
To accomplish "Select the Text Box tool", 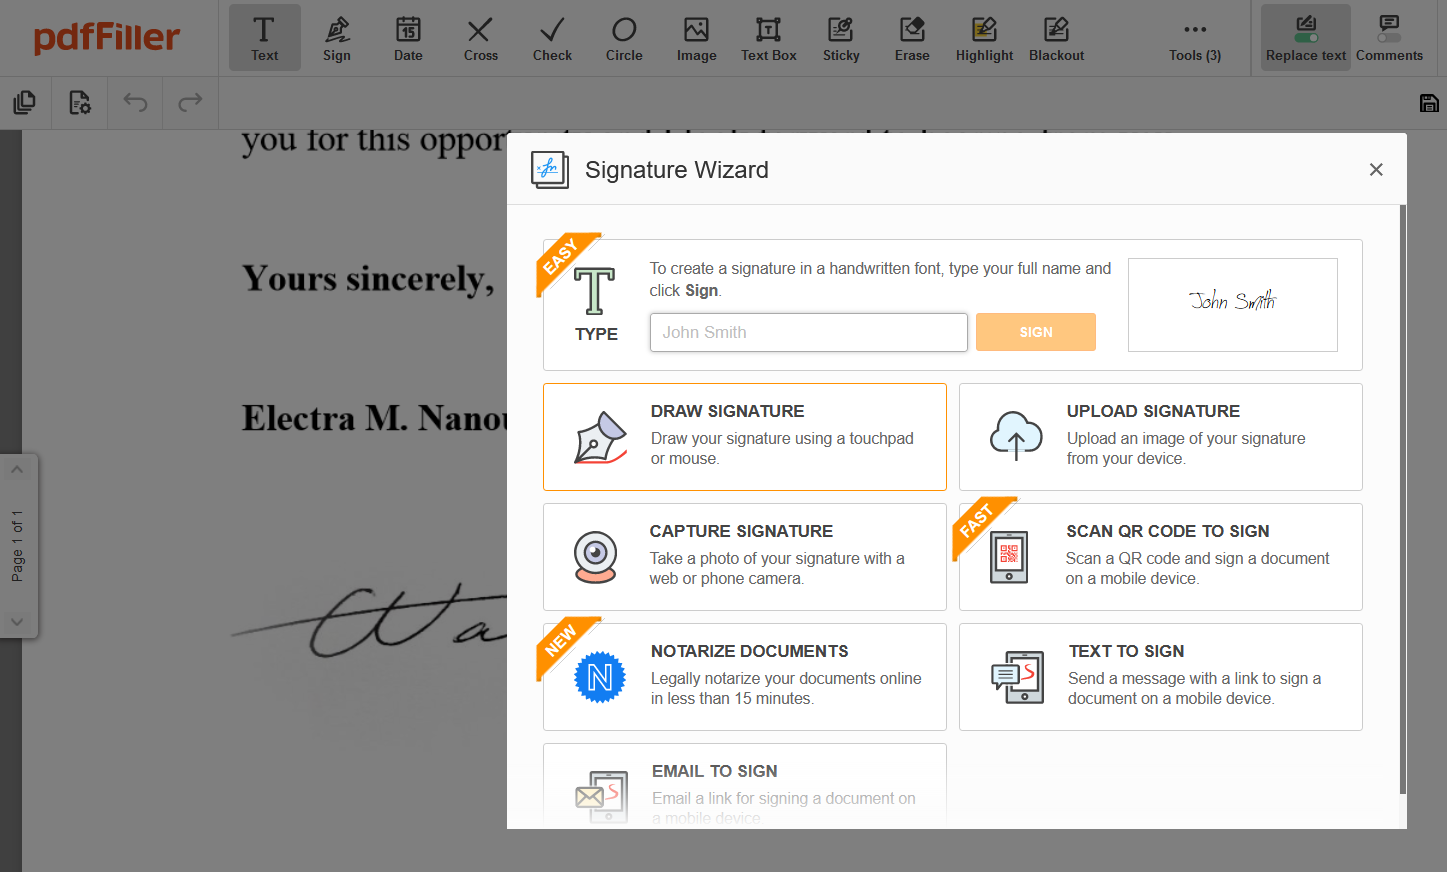I will 768,37.
